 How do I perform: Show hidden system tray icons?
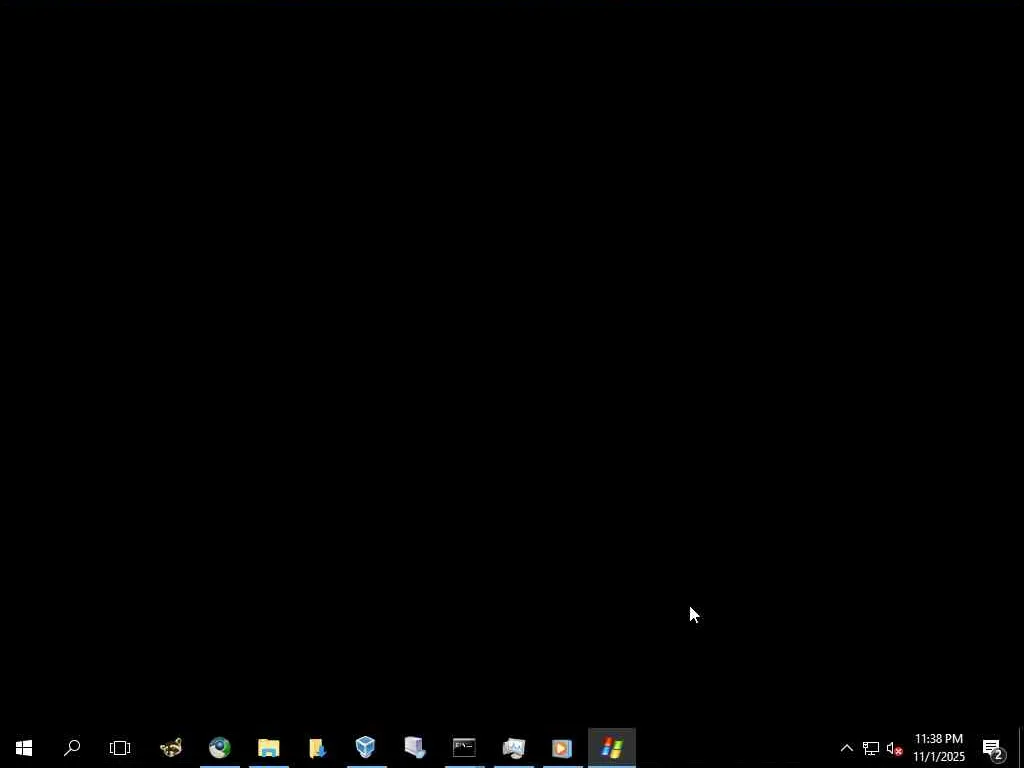coord(846,748)
